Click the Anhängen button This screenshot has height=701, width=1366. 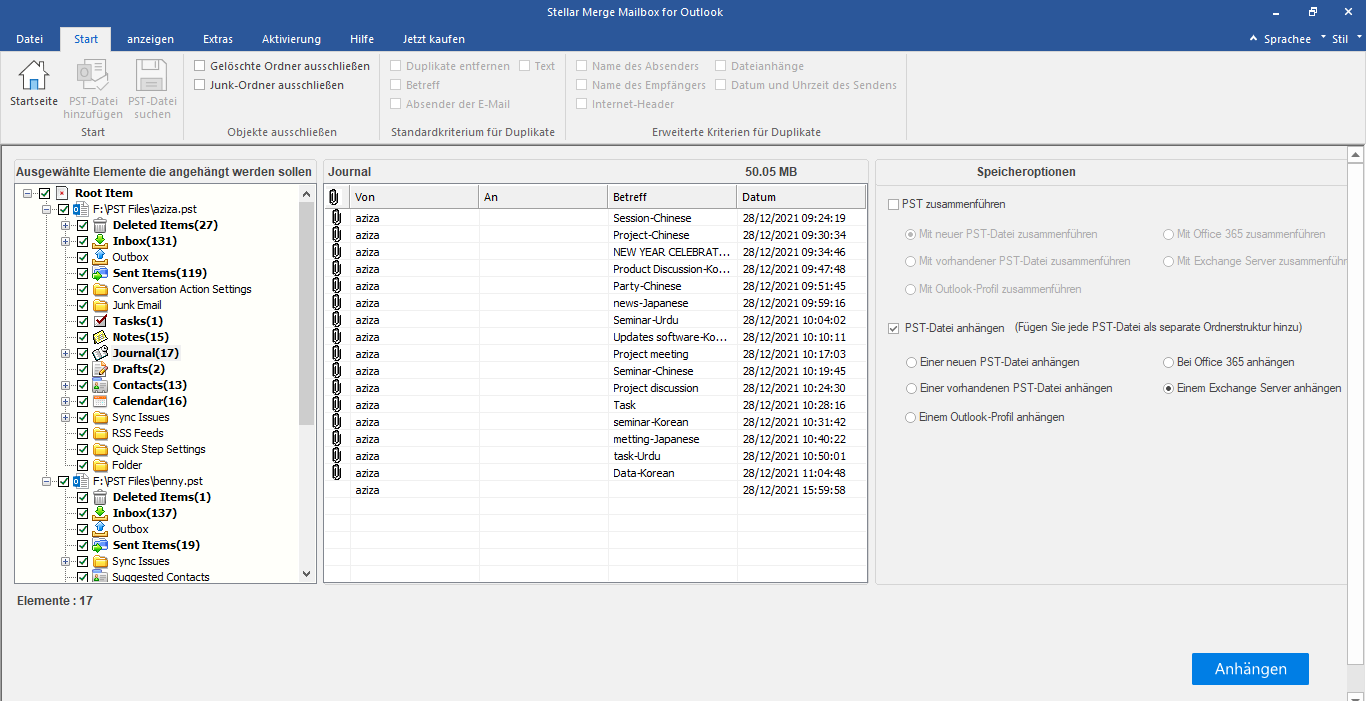(1250, 669)
